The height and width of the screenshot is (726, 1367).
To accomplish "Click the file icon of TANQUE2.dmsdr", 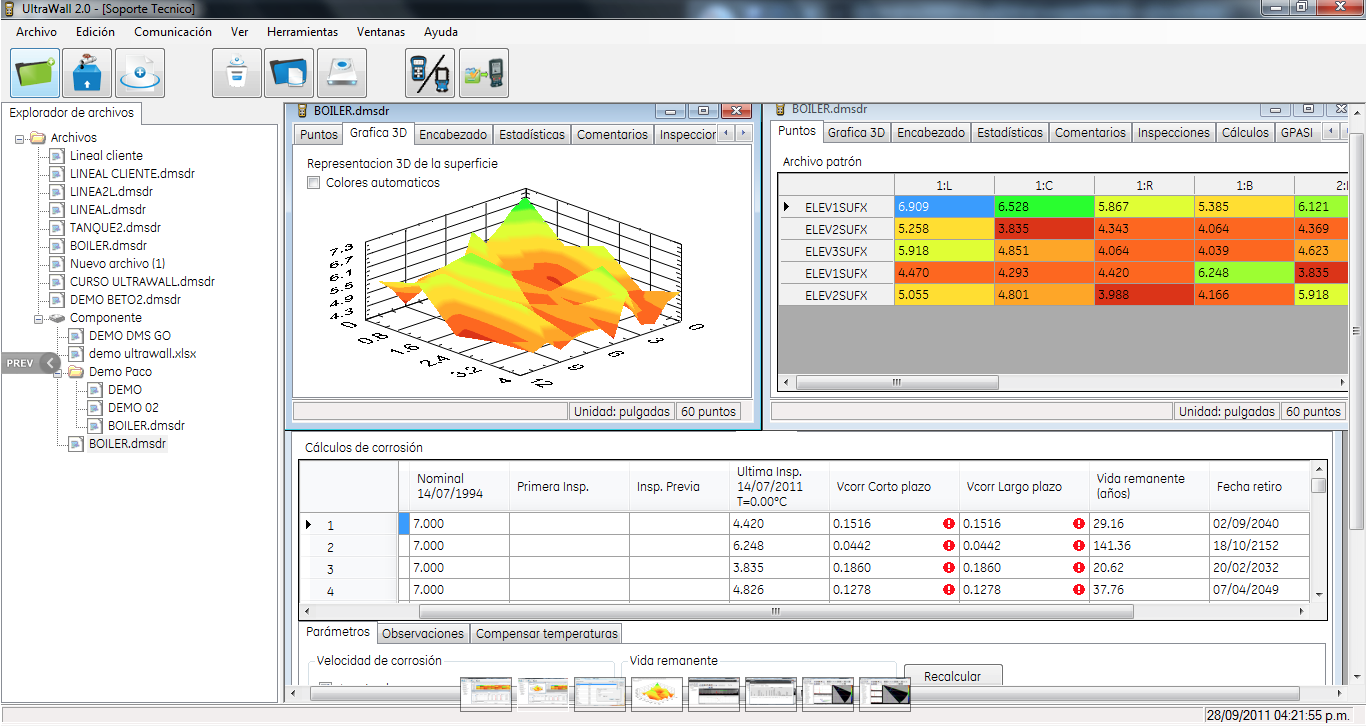I will tap(57, 228).
